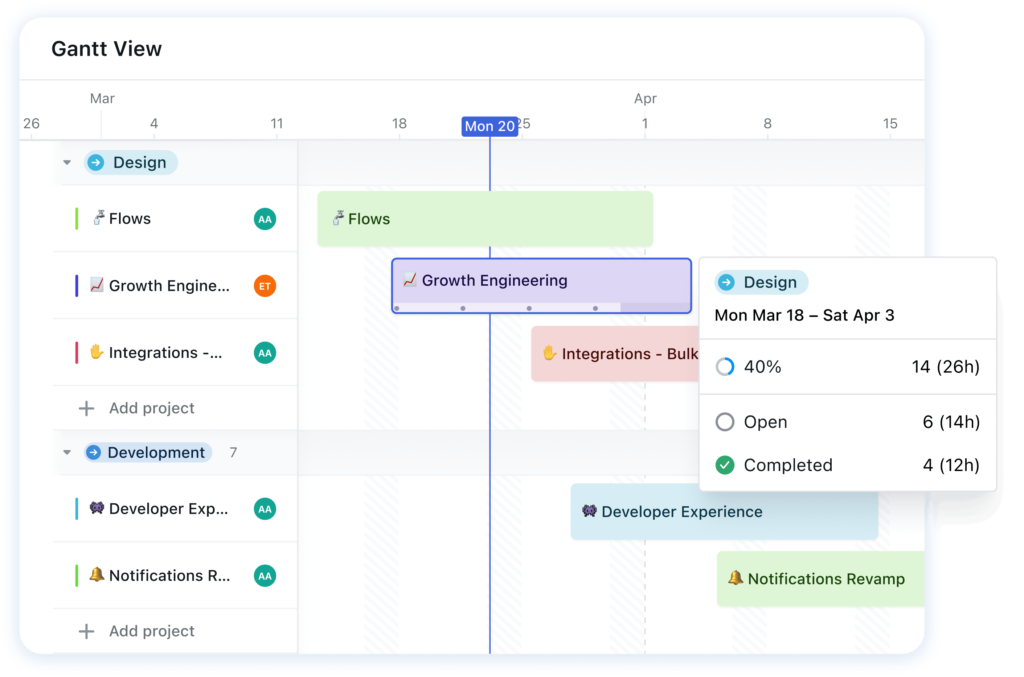The height and width of the screenshot is (677, 1024).
Task: Click the green Completed checkmark icon
Action: 725,465
